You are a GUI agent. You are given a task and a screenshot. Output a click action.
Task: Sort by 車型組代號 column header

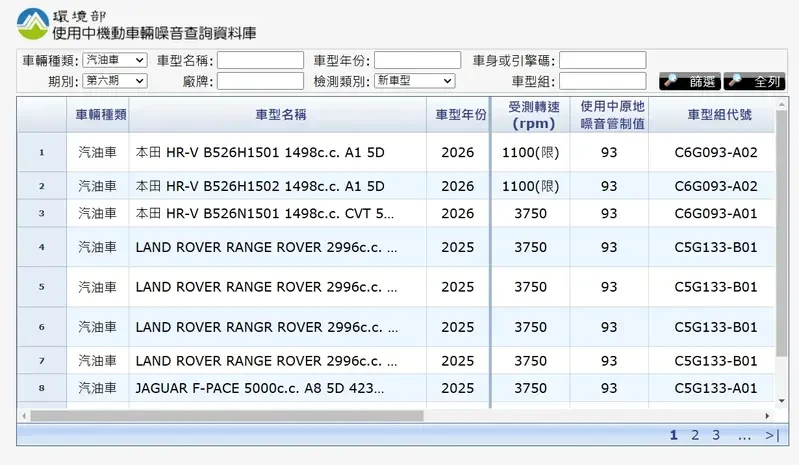pyautogui.click(x=712, y=115)
